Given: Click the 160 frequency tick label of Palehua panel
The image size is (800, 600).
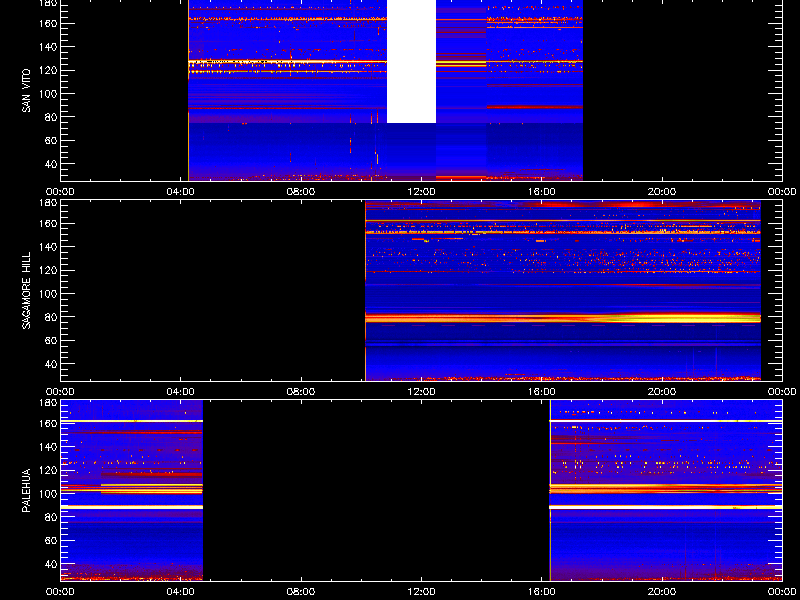Looking at the screenshot, I should tap(48, 423).
